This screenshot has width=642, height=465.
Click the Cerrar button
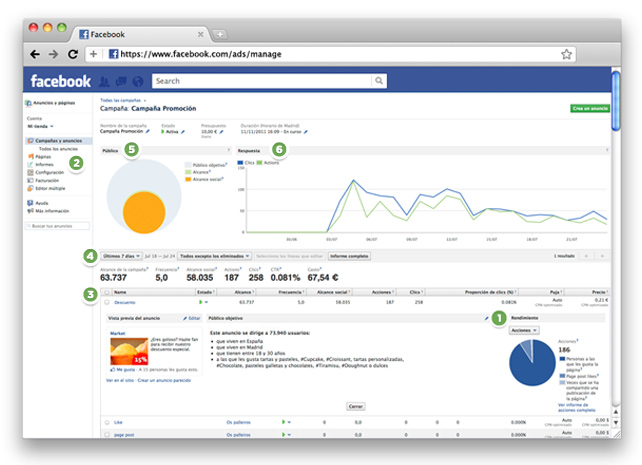click(356, 406)
